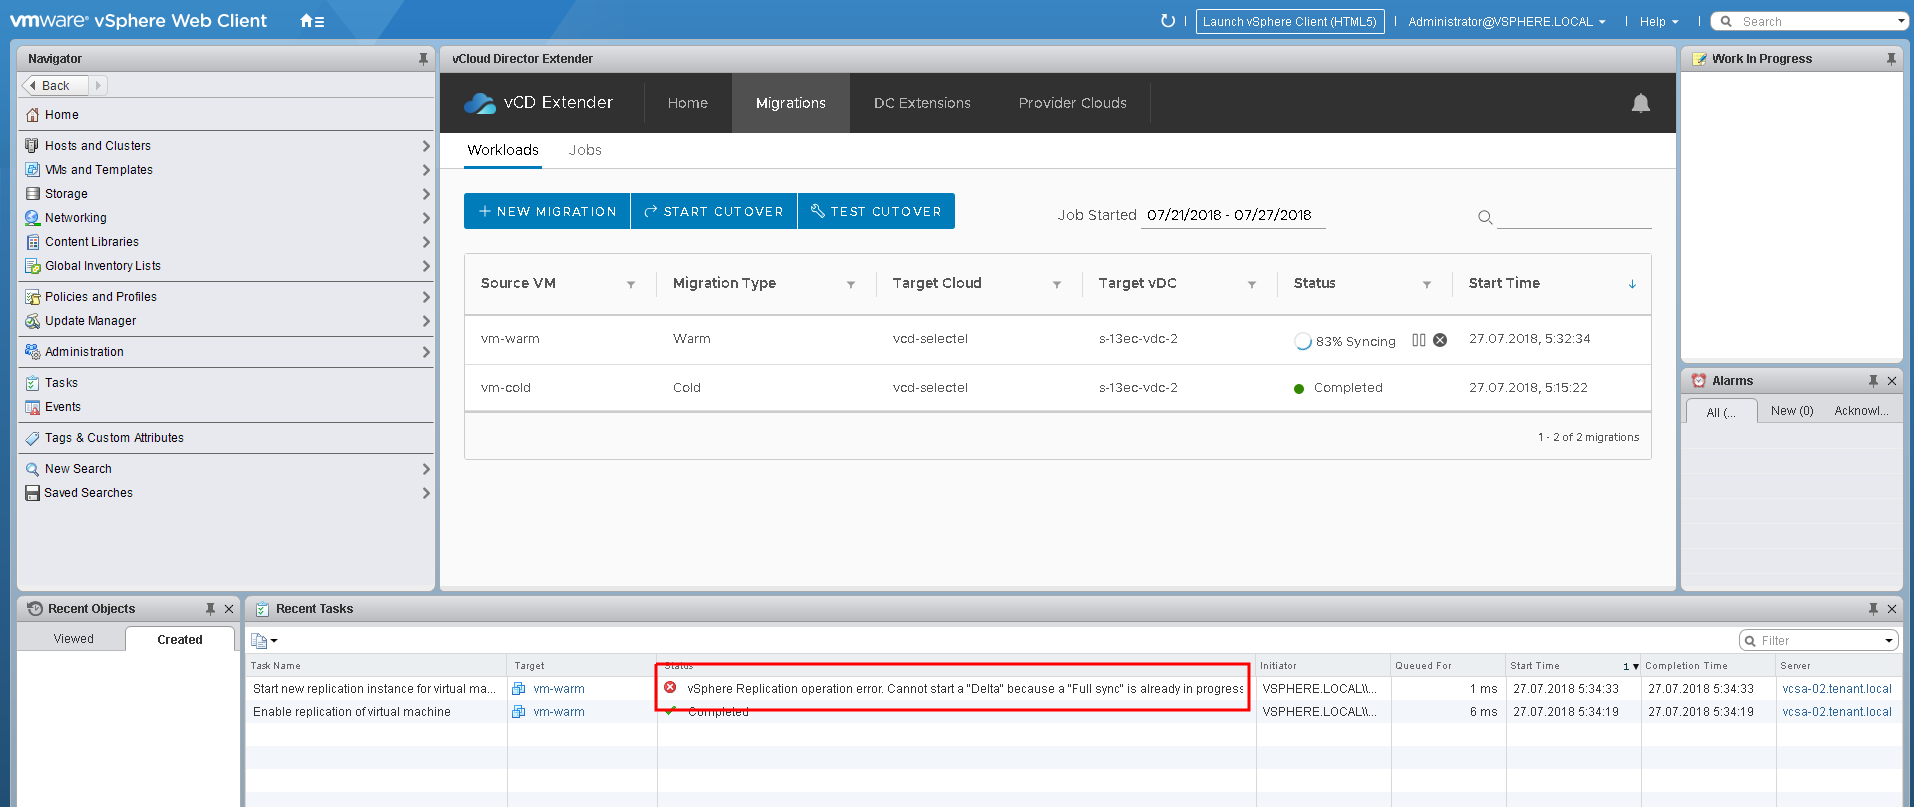Image resolution: width=1914 pixels, height=807 pixels.
Task: Open the Recent Tasks export icon menu
Action: click(264, 641)
